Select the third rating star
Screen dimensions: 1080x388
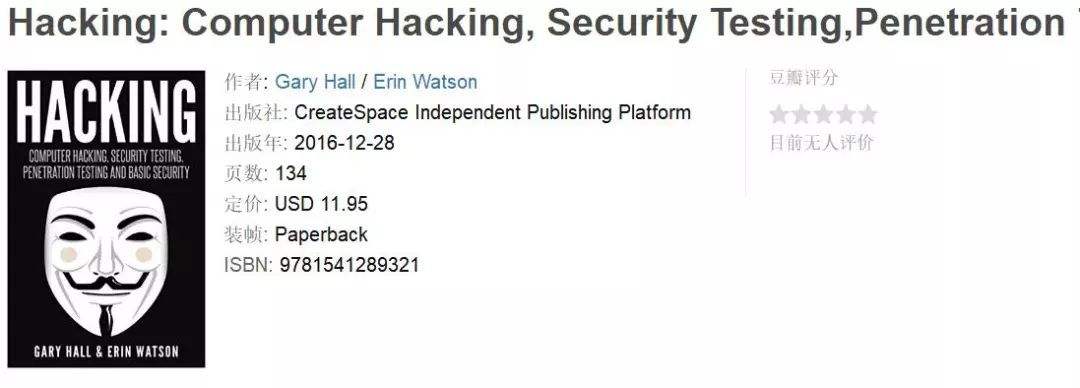(x=823, y=114)
